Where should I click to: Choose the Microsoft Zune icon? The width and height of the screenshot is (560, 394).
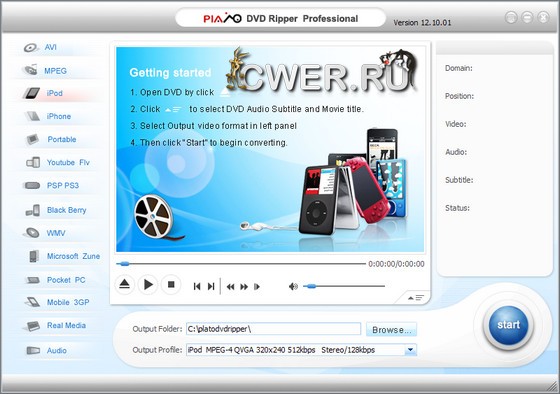click(34, 256)
